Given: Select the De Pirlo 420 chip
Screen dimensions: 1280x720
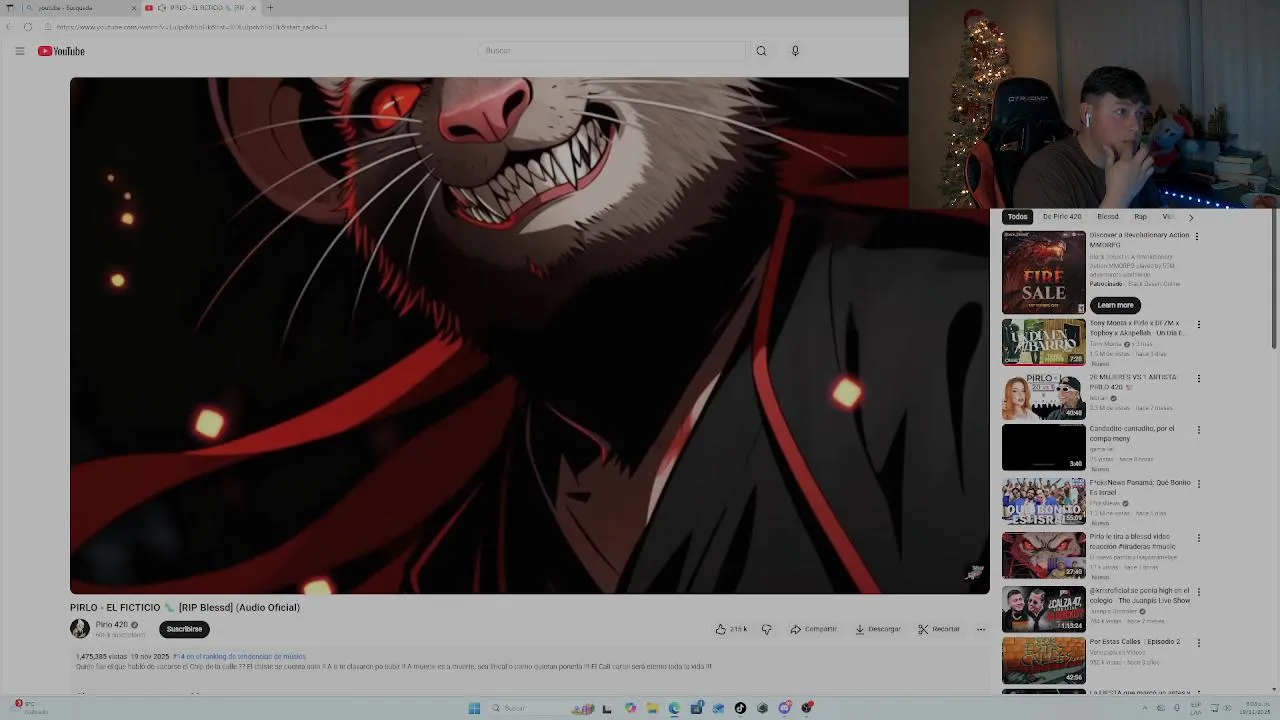Looking at the screenshot, I should point(1062,217).
